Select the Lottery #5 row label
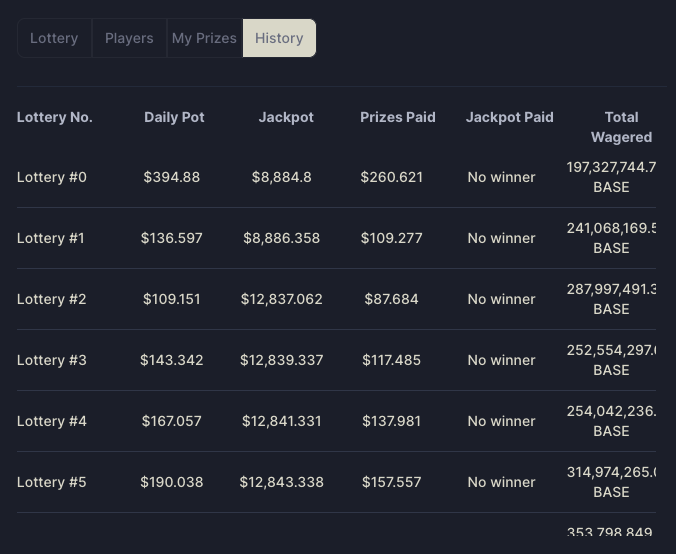This screenshot has width=676, height=554. pyautogui.click(x=52, y=482)
